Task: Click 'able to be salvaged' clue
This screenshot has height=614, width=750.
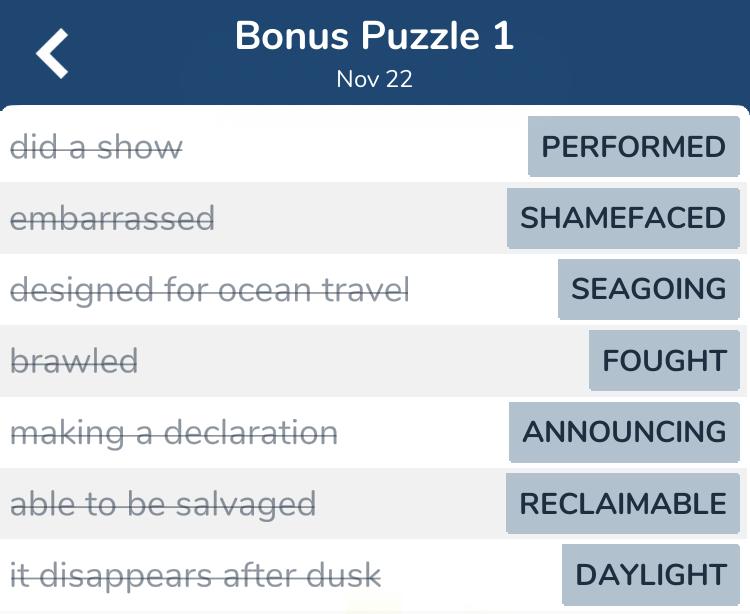Action: click(x=163, y=504)
